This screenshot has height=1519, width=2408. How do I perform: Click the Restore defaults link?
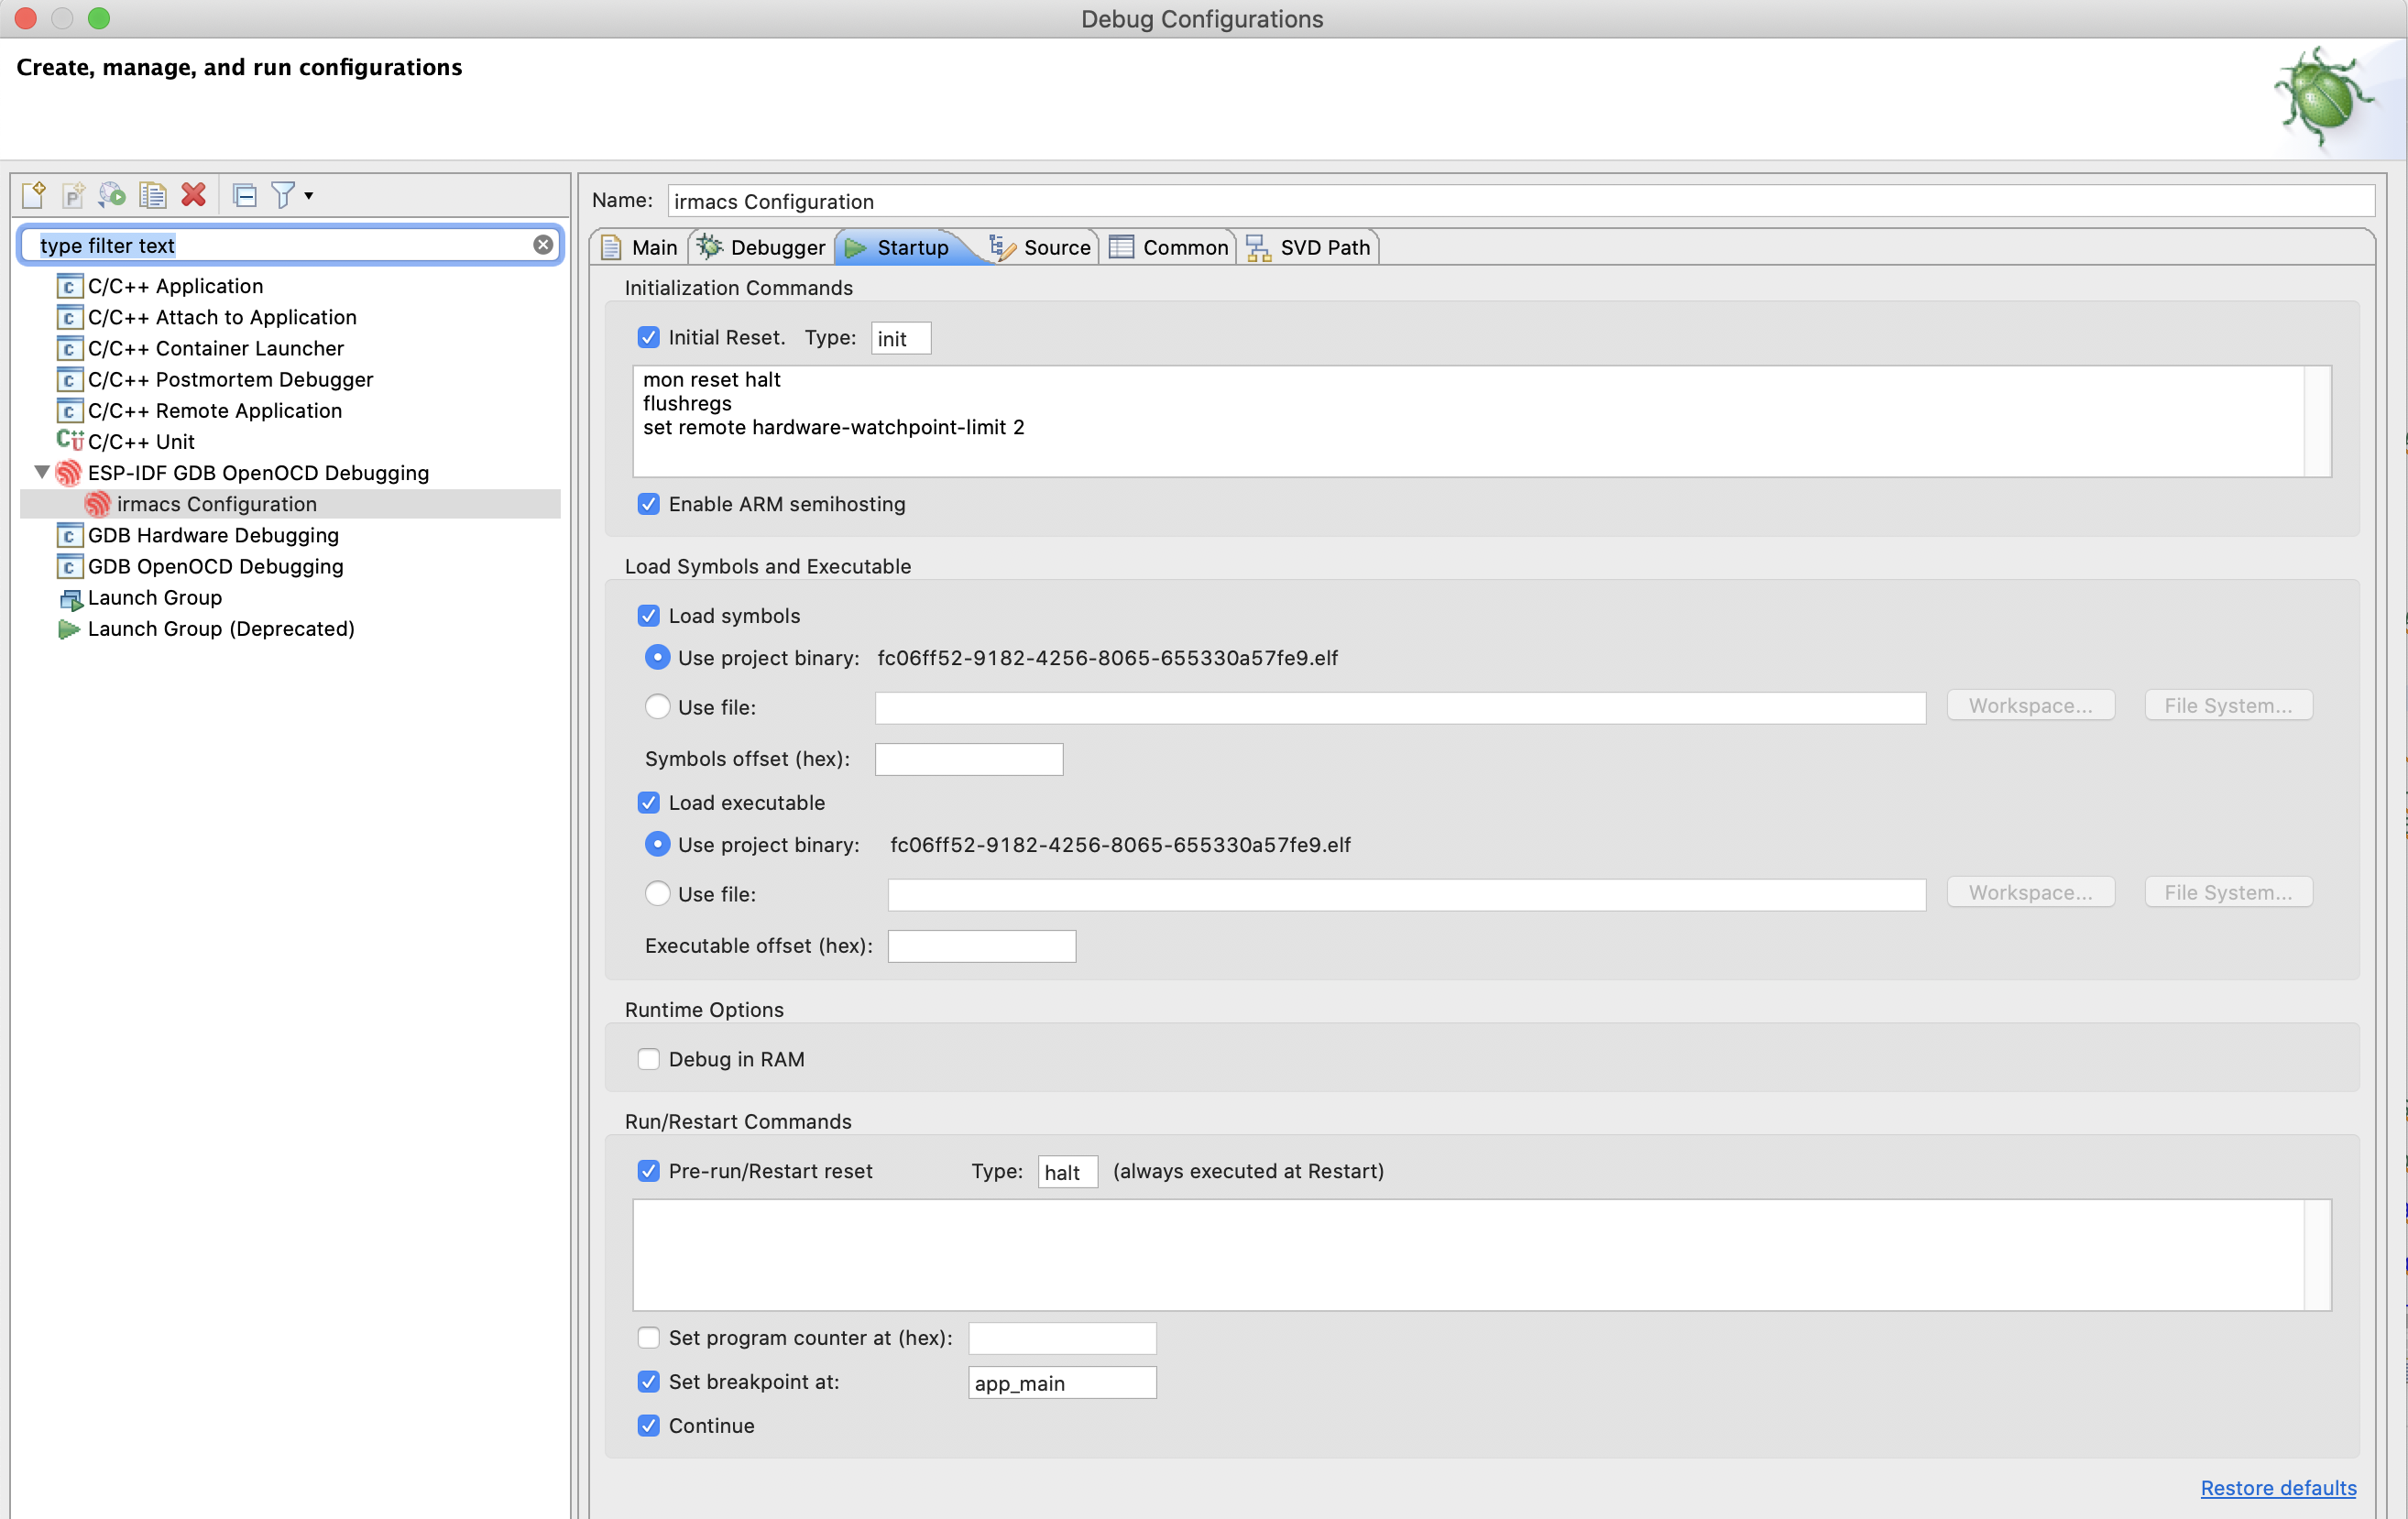tap(2277, 1488)
